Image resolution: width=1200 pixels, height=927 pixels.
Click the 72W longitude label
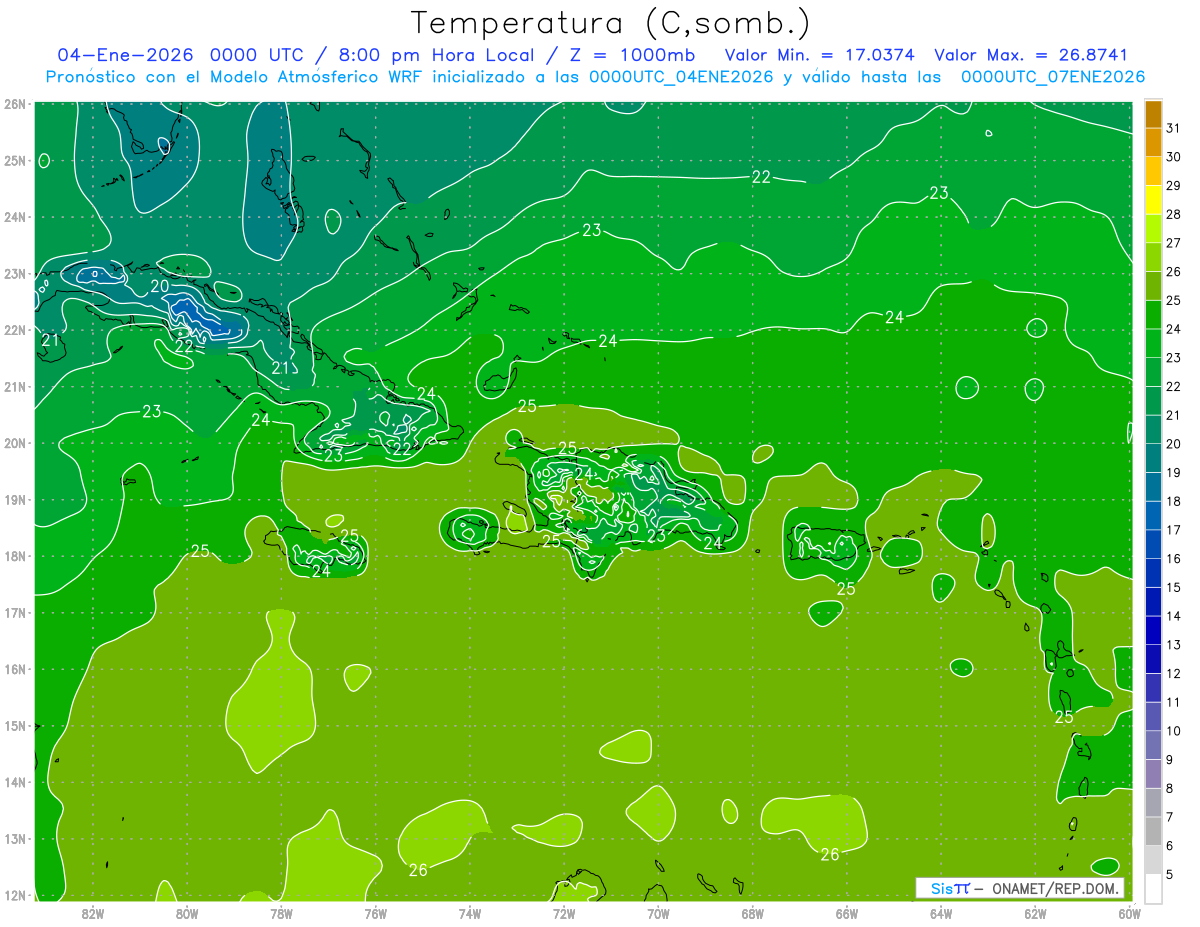(564, 913)
